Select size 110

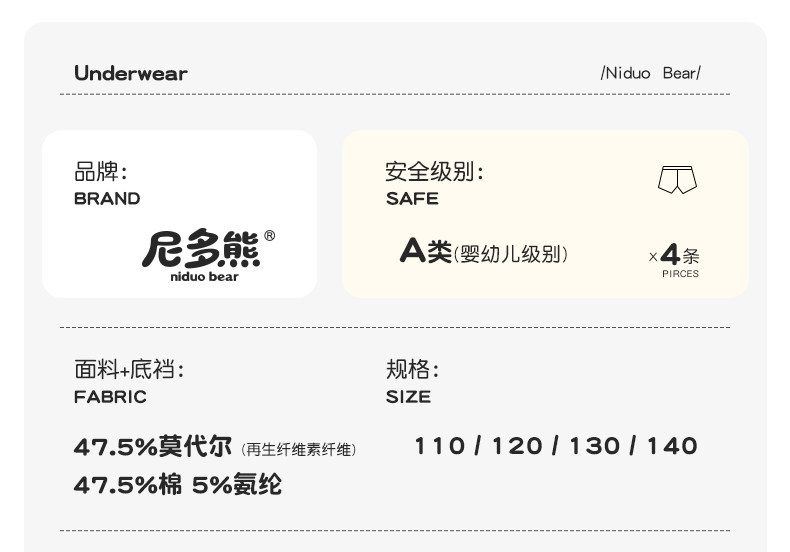[x=439, y=446]
